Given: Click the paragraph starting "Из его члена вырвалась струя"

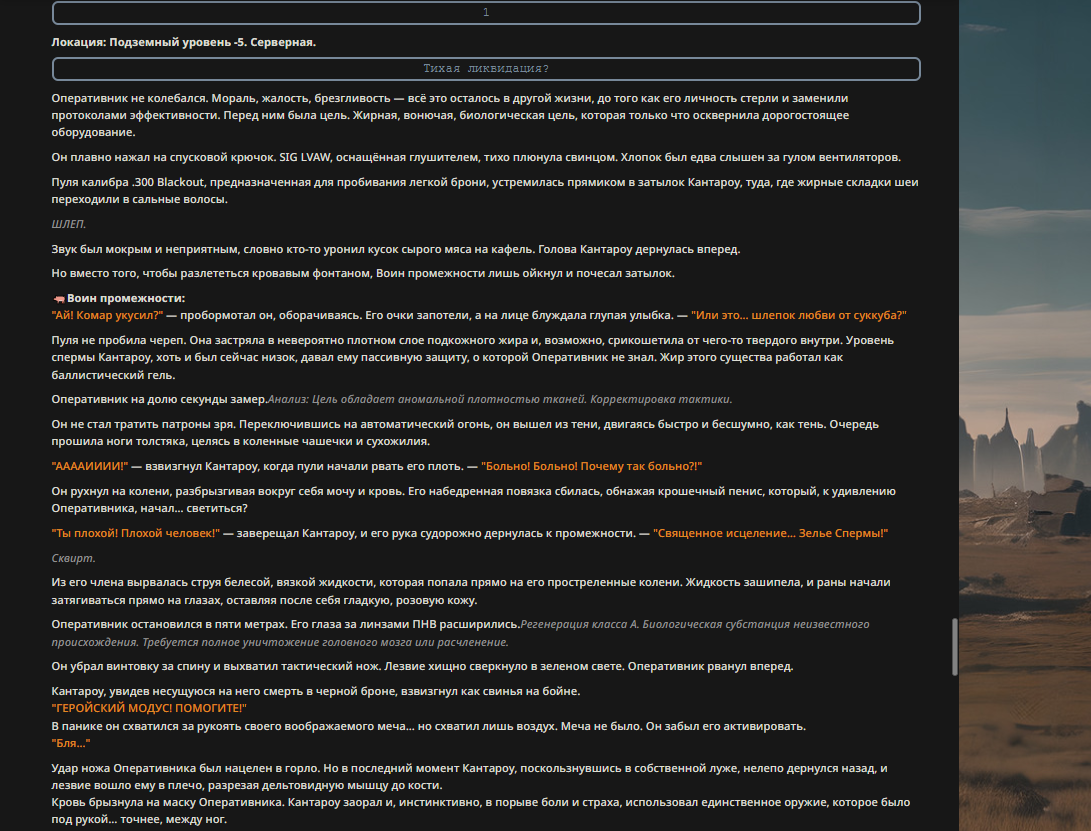Looking at the screenshot, I should [x=471, y=592].
